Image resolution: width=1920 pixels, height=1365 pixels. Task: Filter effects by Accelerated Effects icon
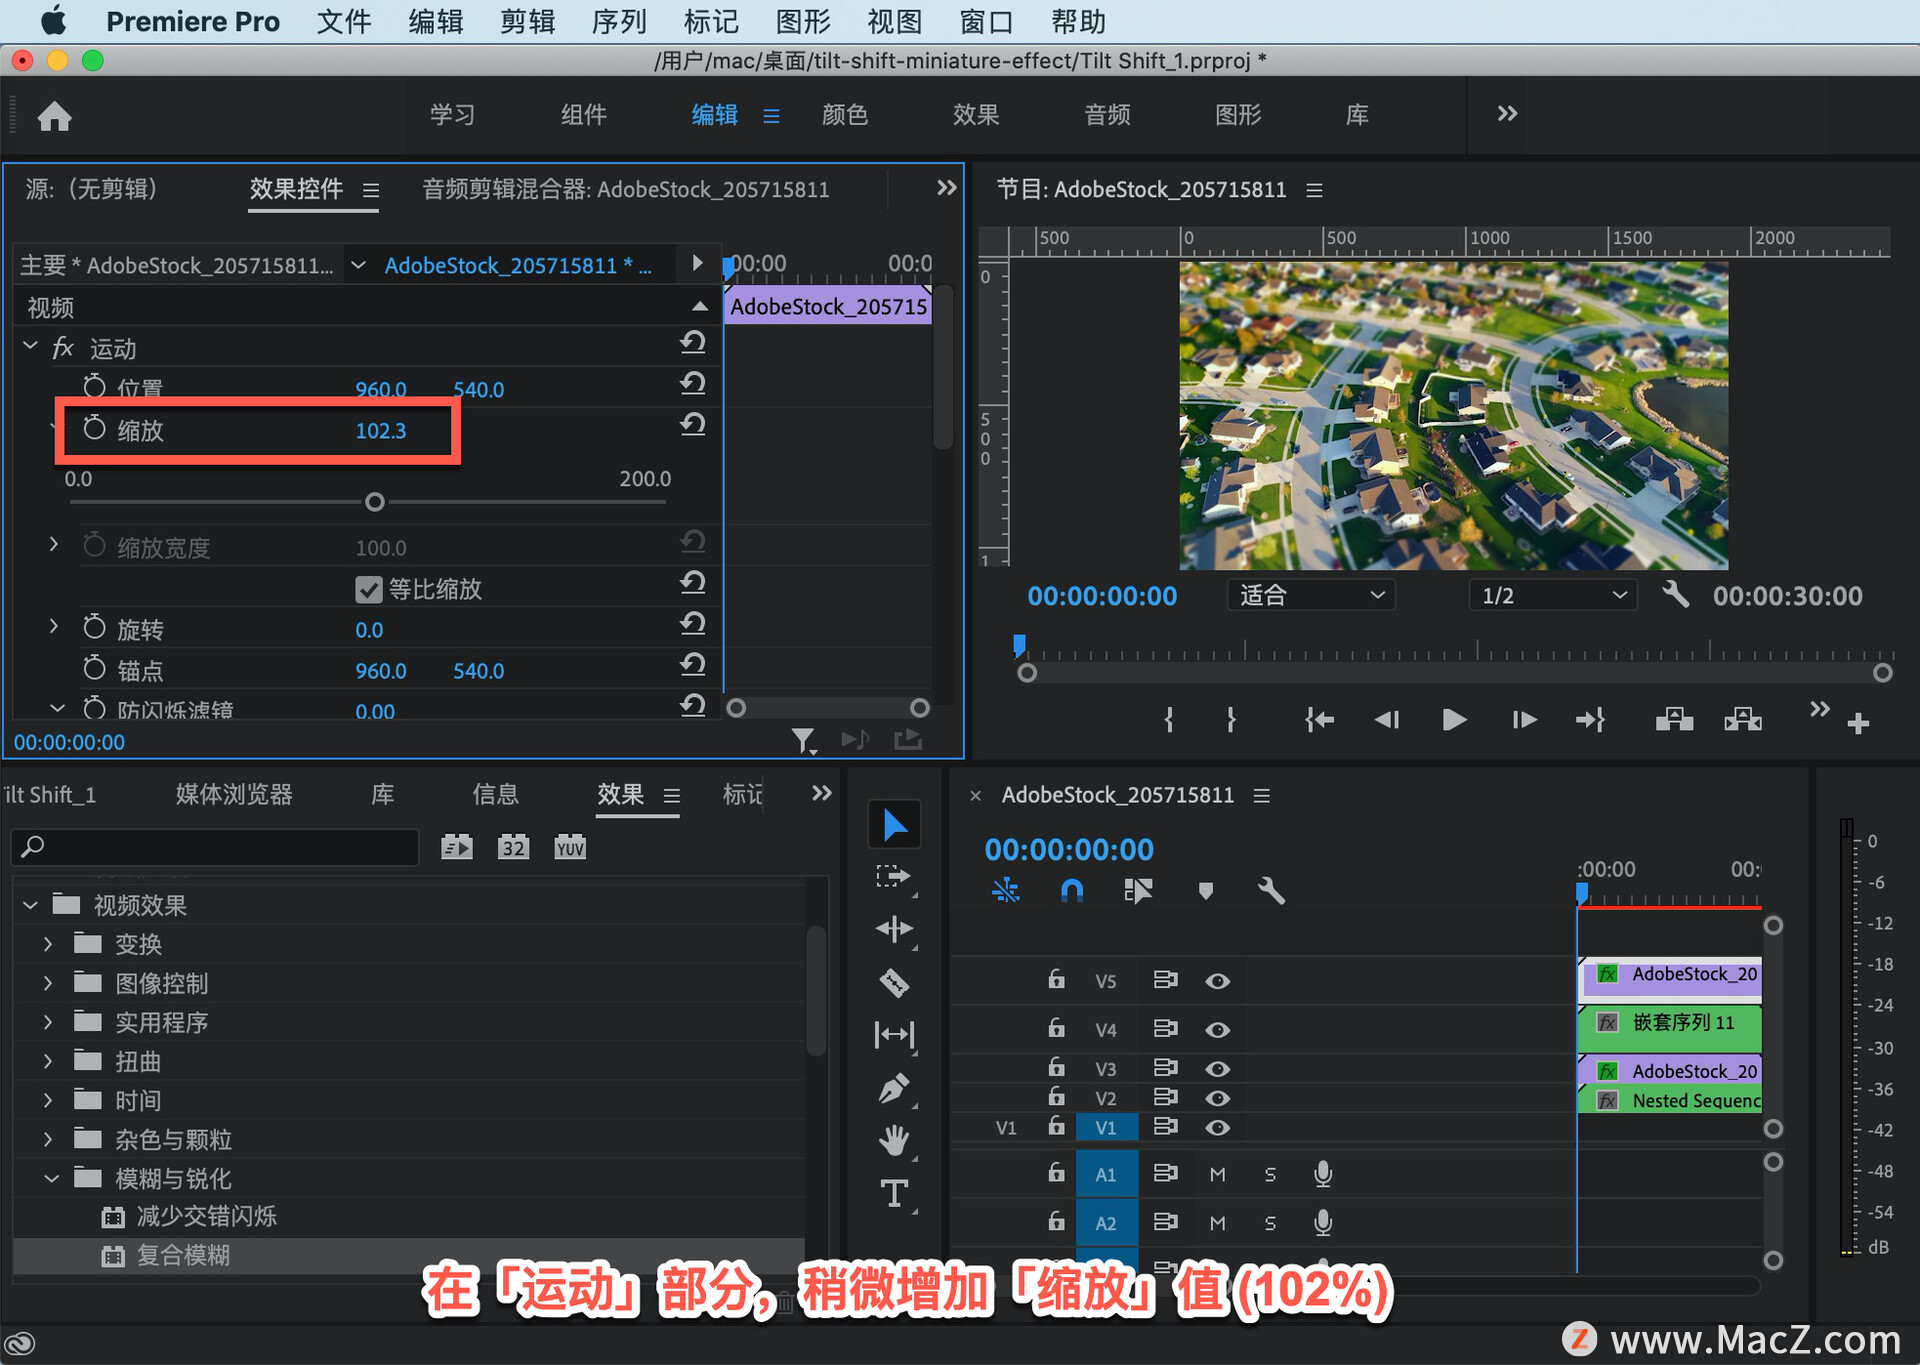pos(457,847)
